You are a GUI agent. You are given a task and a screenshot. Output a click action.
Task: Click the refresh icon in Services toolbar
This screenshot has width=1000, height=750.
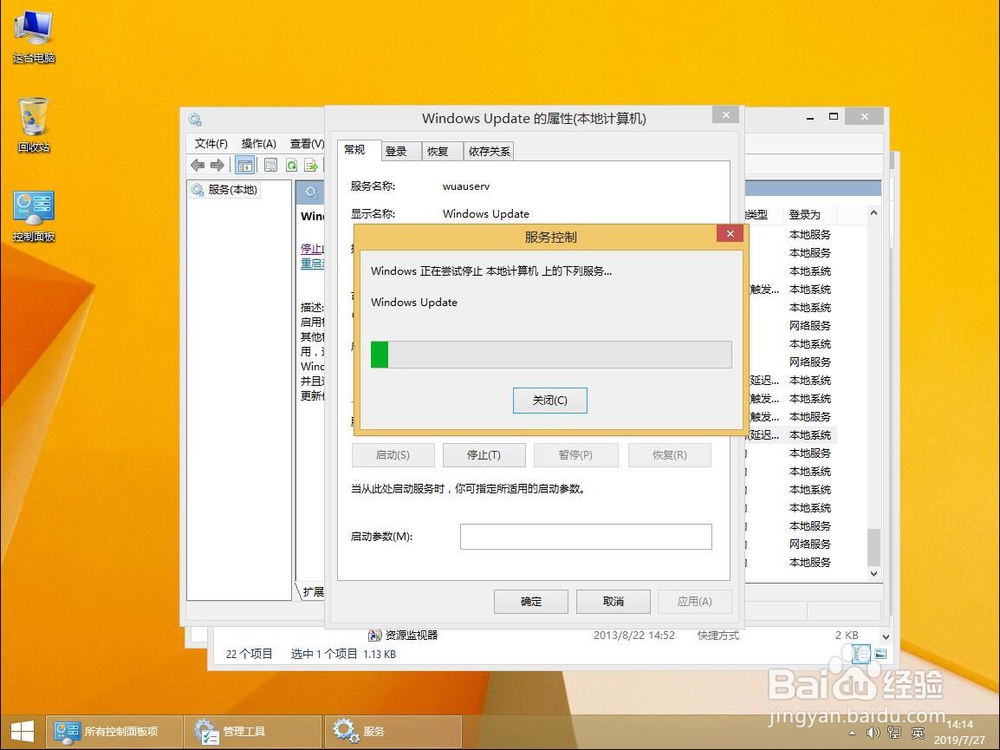pyautogui.click(x=291, y=165)
